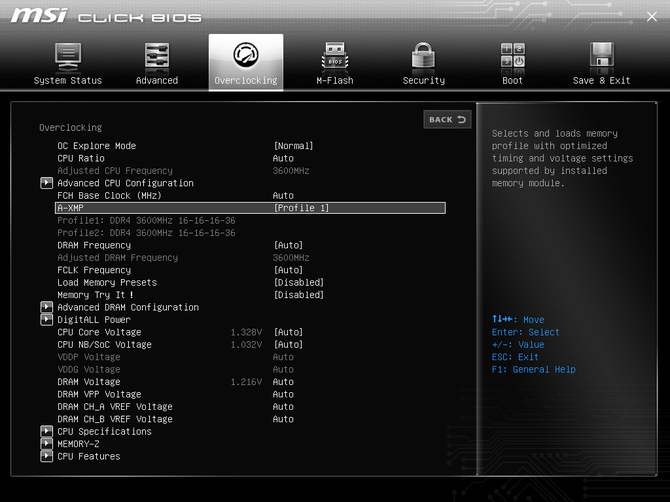This screenshot has height=502, width=670.
Task: Select the OC Explore Mode row label
Action: [97, 146]
